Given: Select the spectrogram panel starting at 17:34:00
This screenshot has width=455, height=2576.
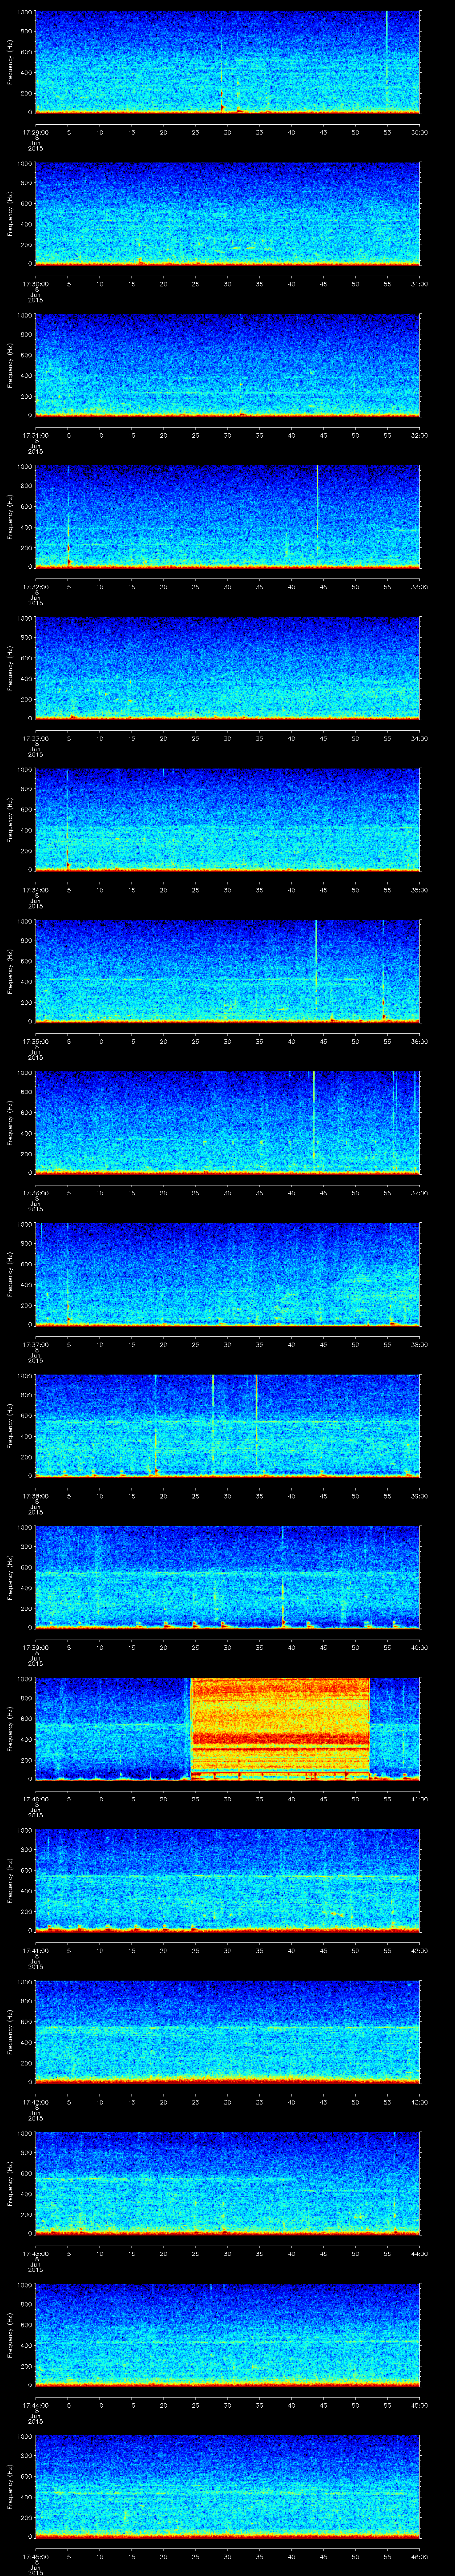Looking at the screenshot, I should click(227, 820).
